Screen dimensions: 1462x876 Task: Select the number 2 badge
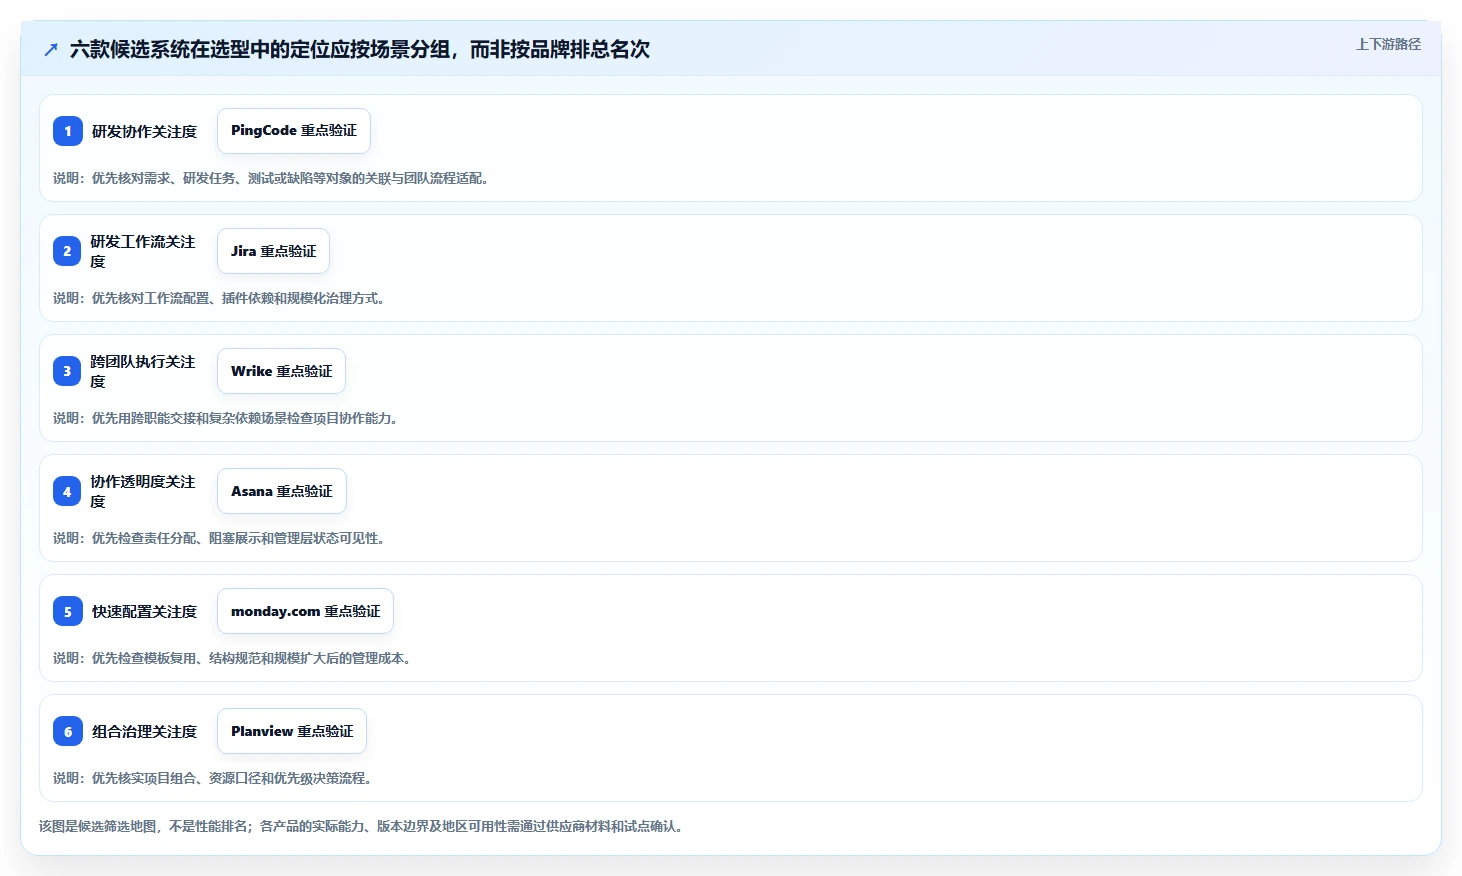[x=67, y=251]
